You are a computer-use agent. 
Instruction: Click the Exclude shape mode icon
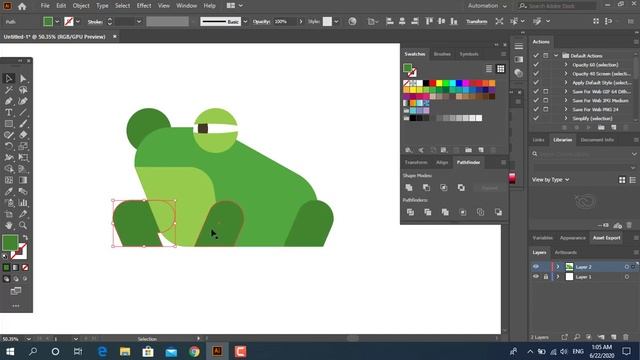[x=461, y=188]
